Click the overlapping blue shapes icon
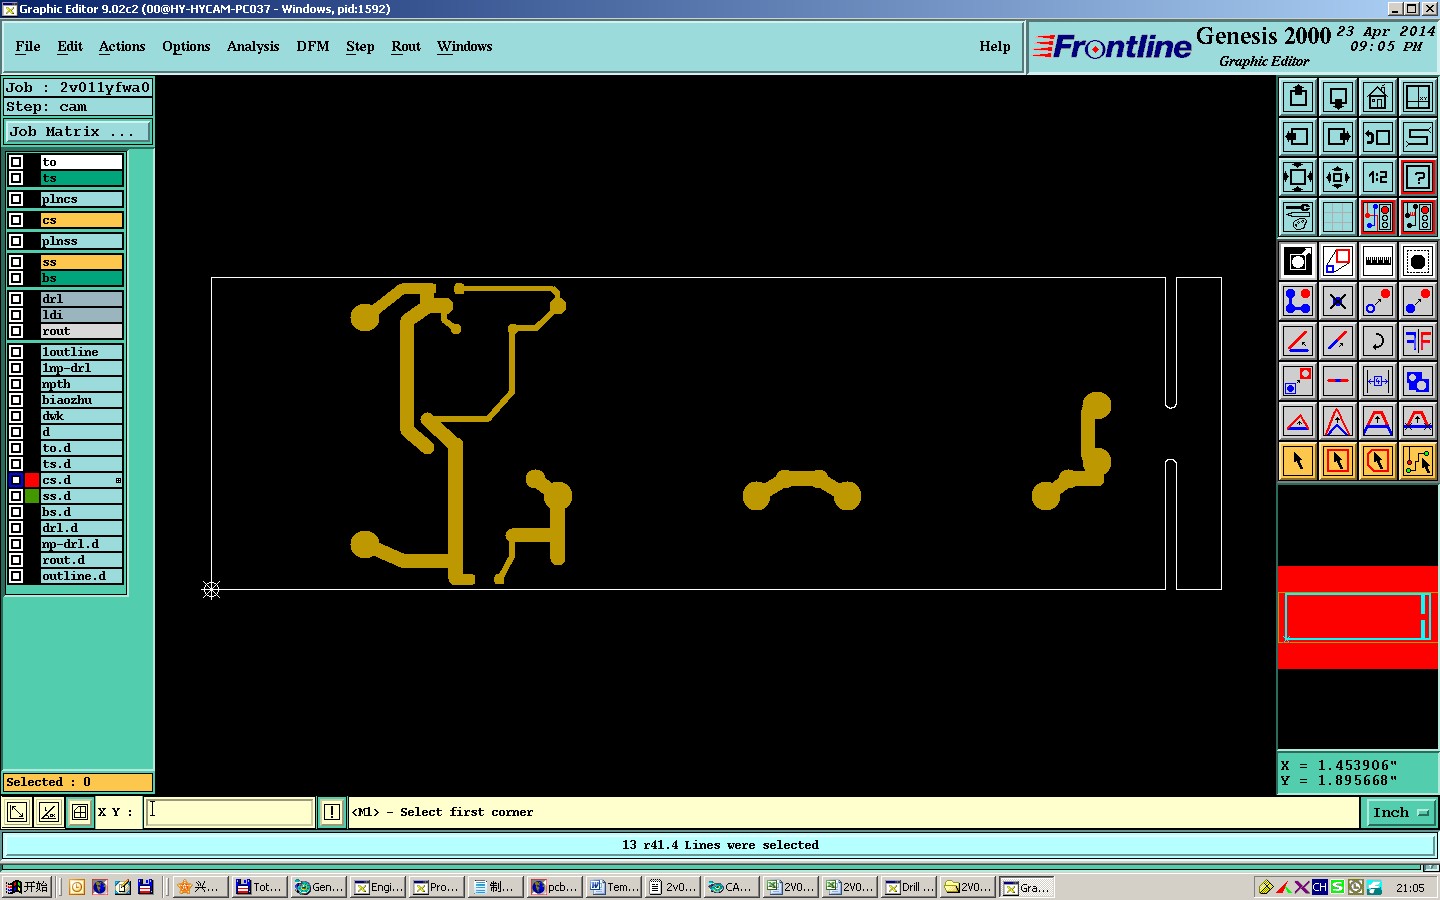The width and height of the screenshot is (1440, 900). point(1417,381)
